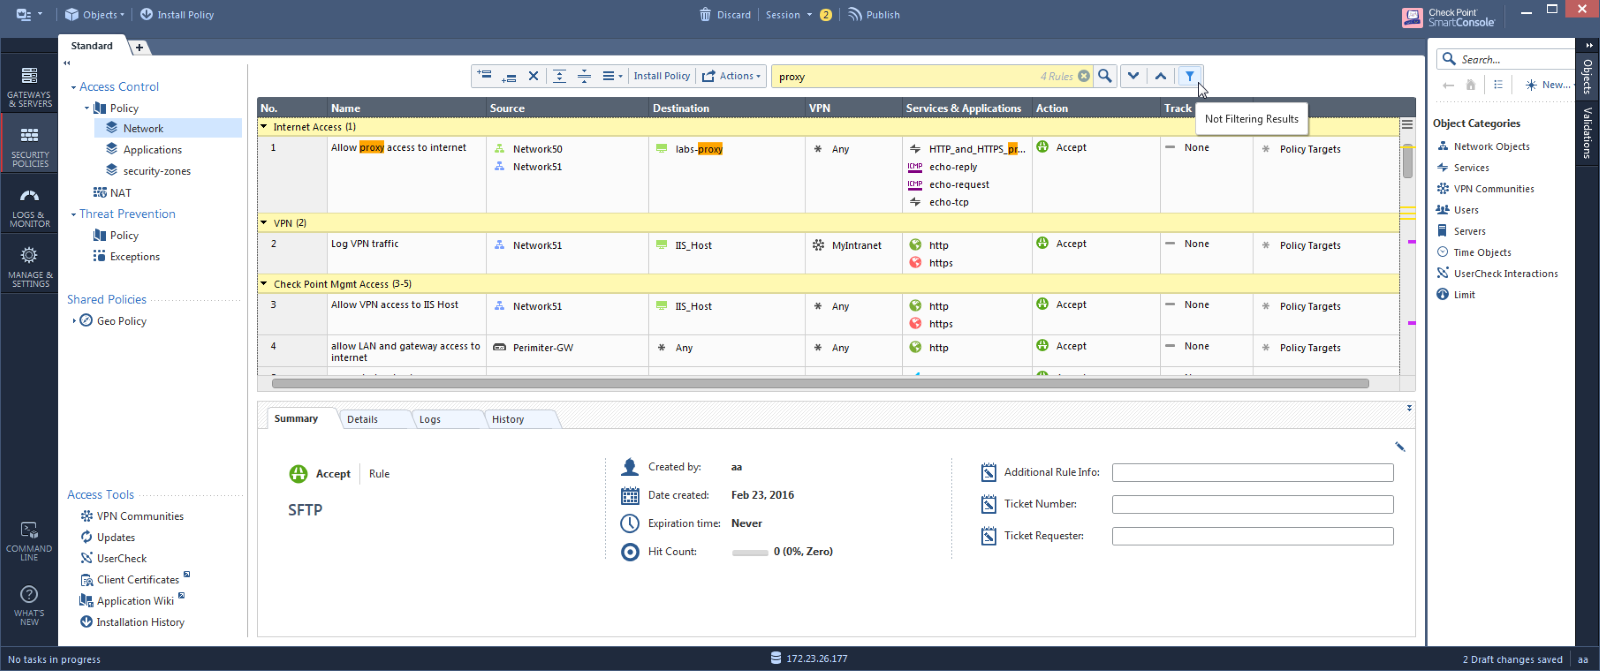Screen dimensions: 1600x671
Task: Collapse the Internet Access rule section
Action: click(264, 127)
